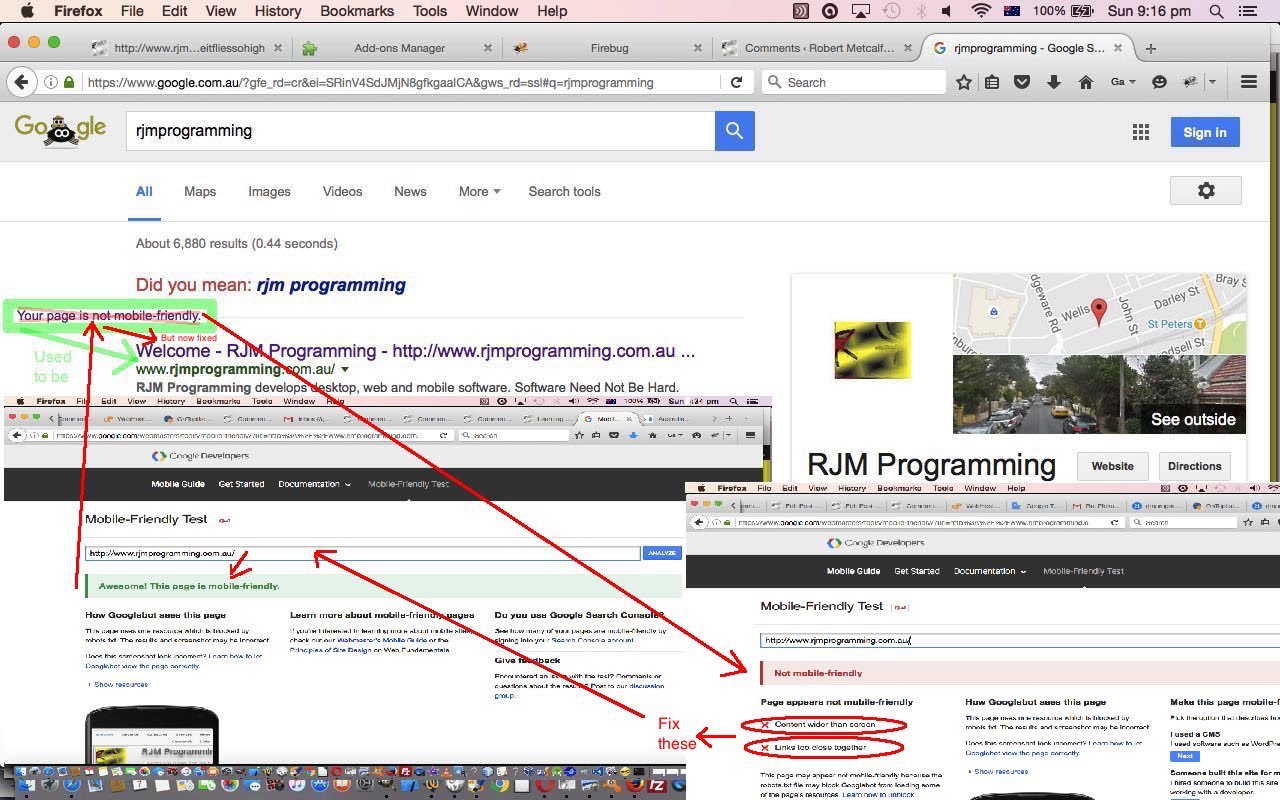Click the blue Google search magnifier button
This screenshot has width=1280, height=800.
734,131
